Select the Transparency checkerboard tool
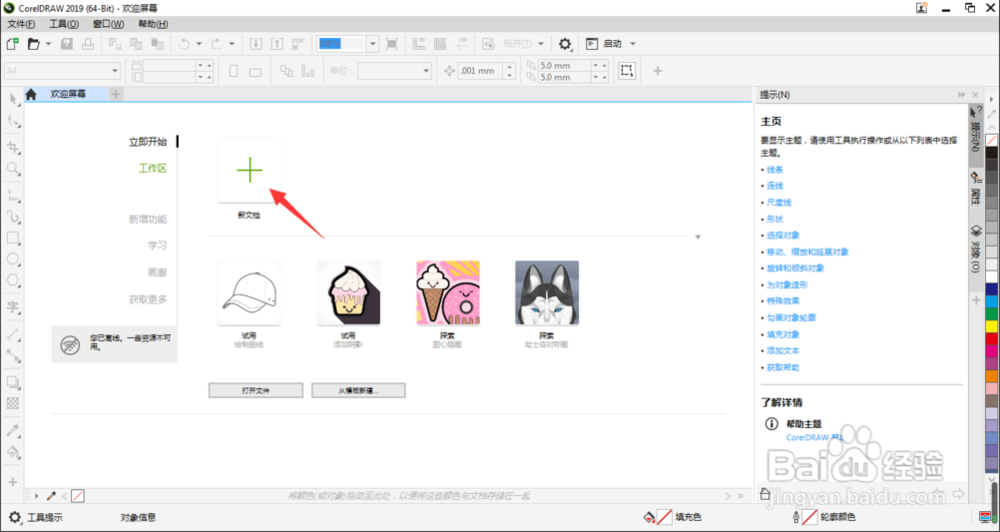Screen dimensions: 1000x532 13,403
